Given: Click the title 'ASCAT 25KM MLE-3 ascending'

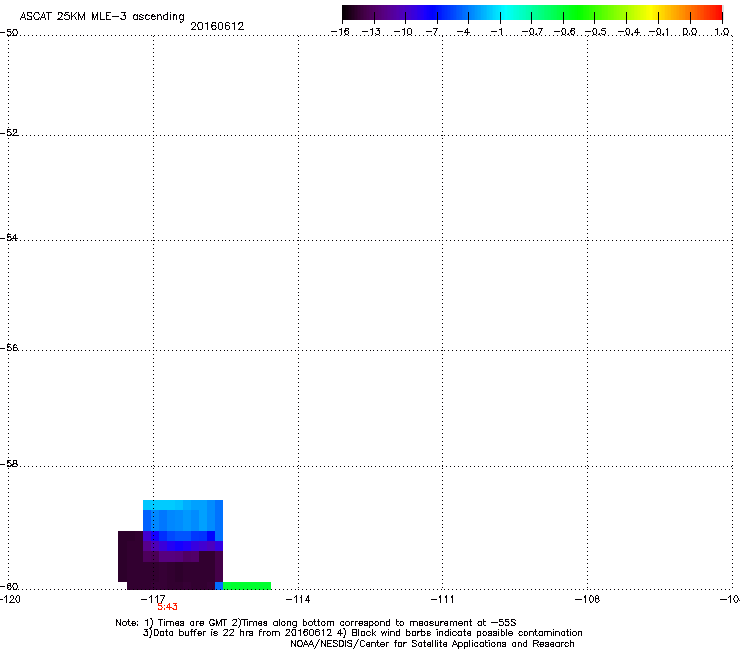Looking at the screenshot, I should [x=102, y=16].
